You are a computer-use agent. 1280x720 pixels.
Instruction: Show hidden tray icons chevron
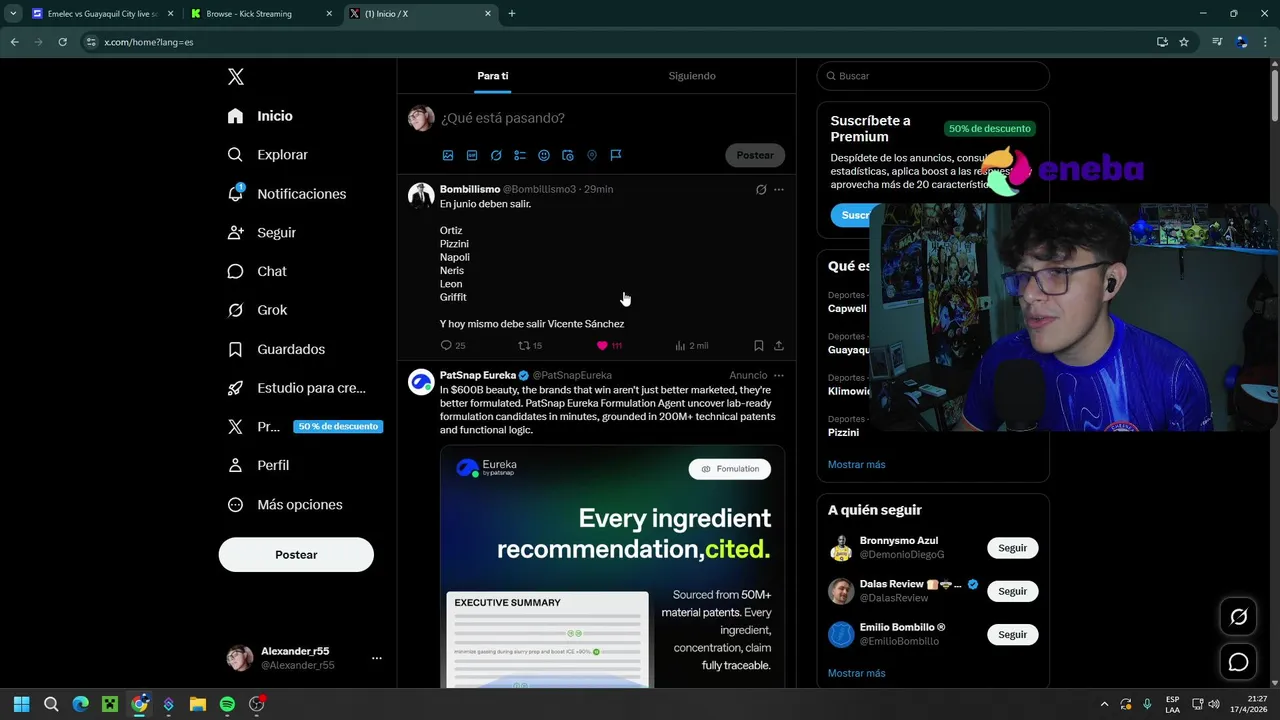pyautogui.click(x=1104, y=704)
